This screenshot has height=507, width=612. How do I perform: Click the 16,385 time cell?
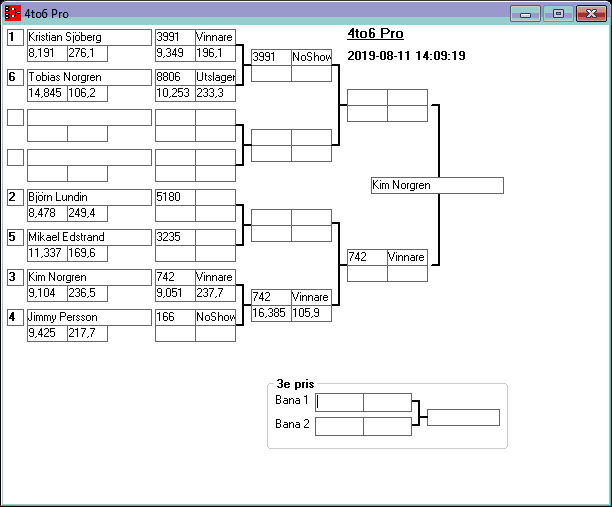[270, 313]
